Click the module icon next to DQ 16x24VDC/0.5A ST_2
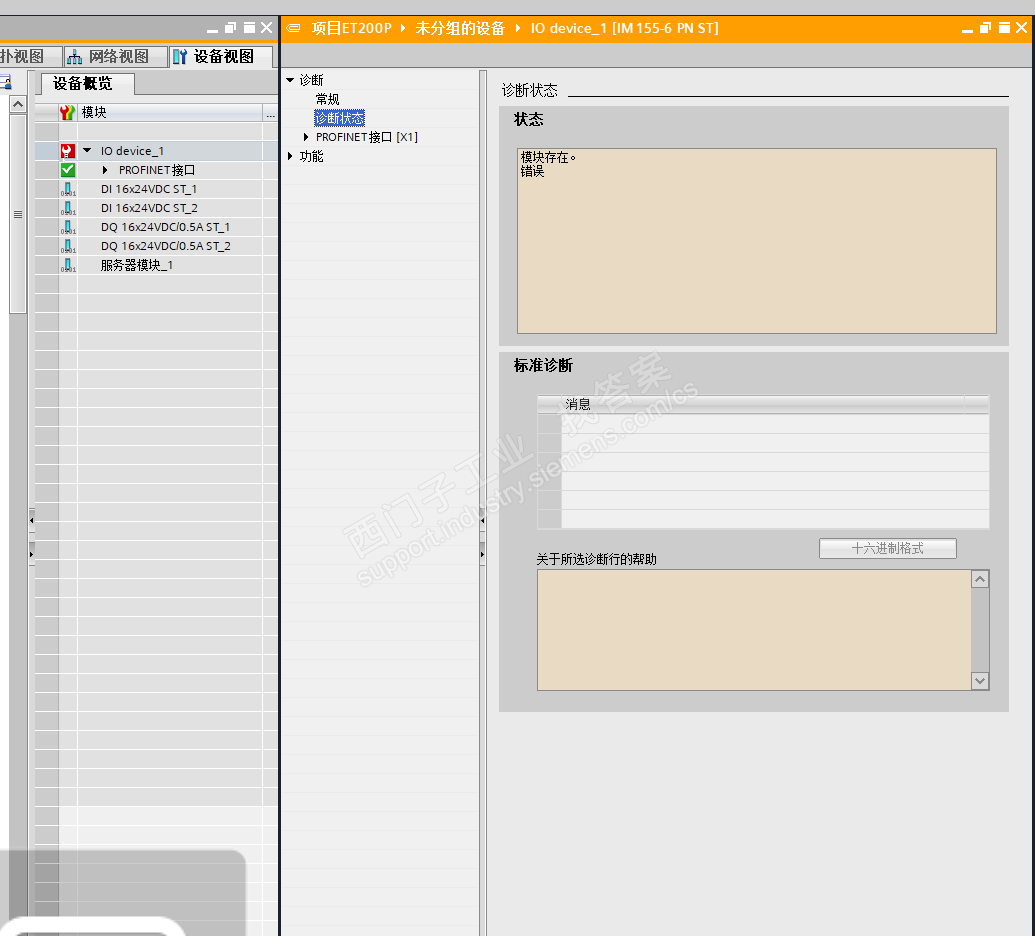 tap(68, 246)
